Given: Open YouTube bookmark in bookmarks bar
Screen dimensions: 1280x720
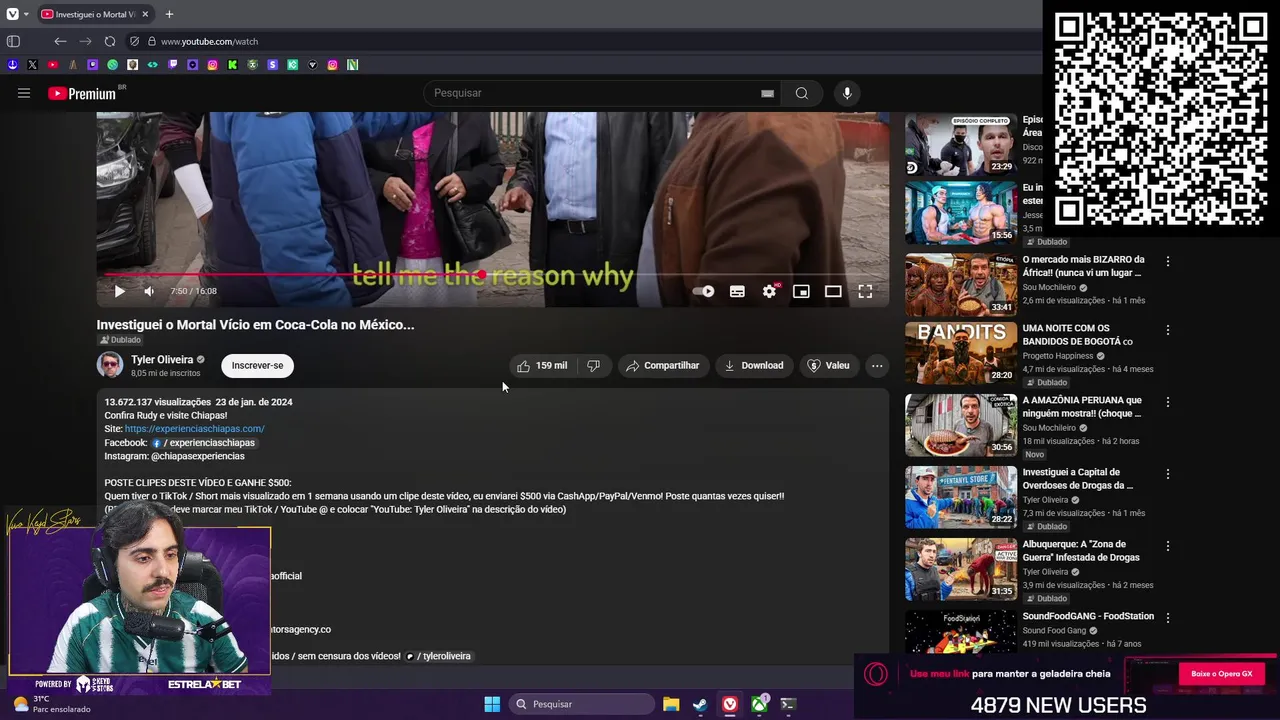Looking at the screenshot, I should pyautogui.click(x=52, y=65).
